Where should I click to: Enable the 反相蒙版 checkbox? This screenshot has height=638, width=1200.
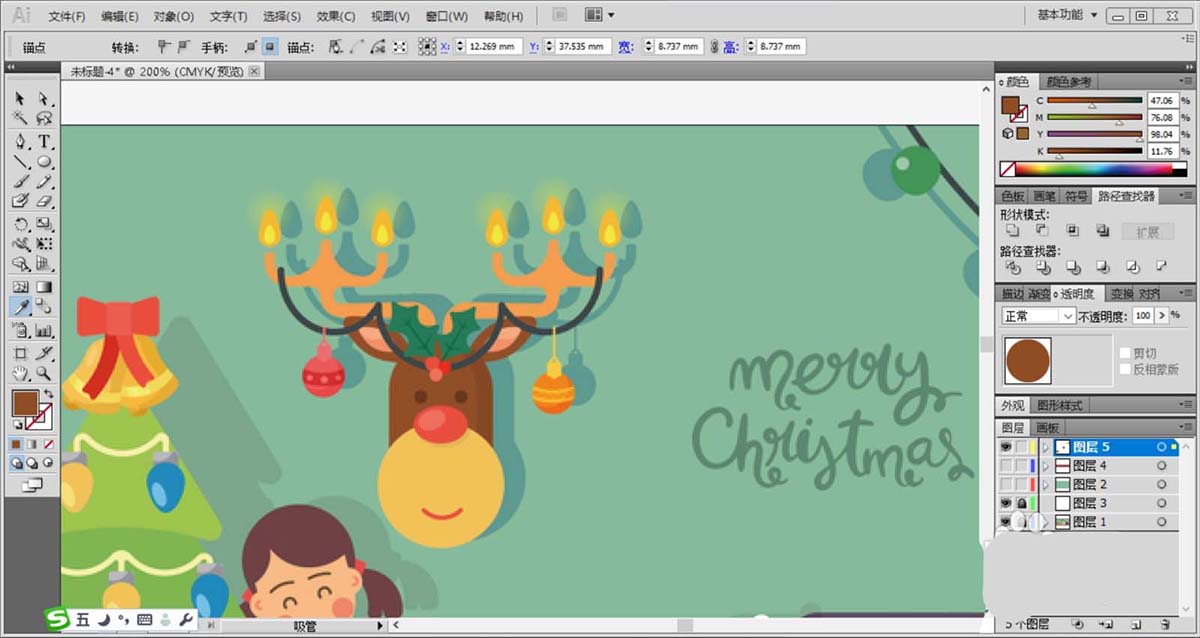(1126, 369)
